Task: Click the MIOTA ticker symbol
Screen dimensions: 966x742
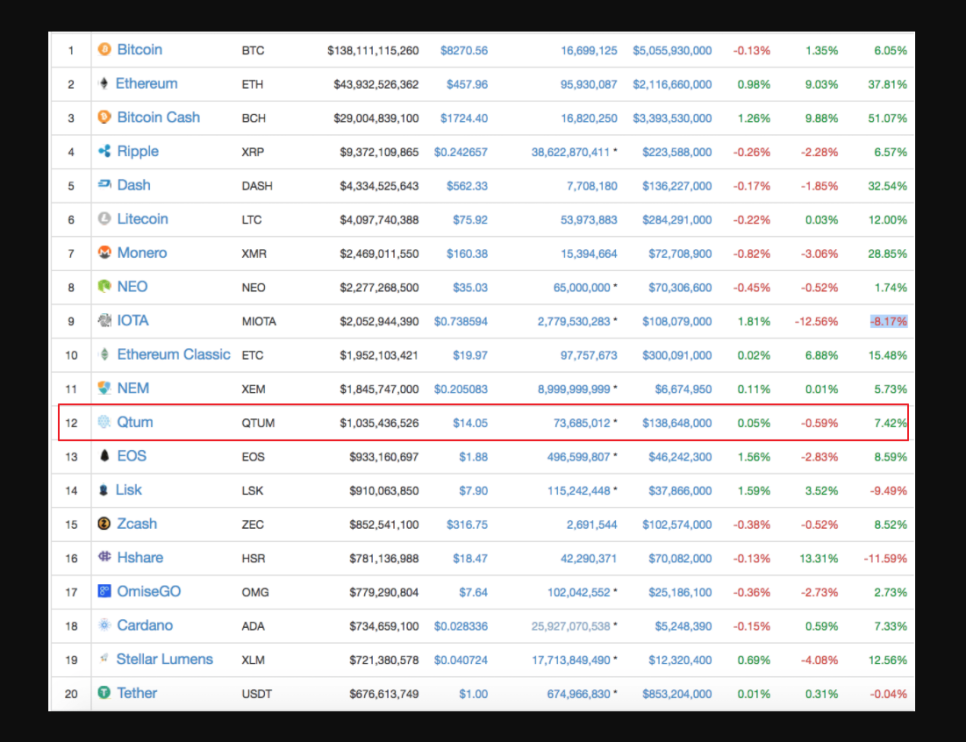Action: click(259, 322)
